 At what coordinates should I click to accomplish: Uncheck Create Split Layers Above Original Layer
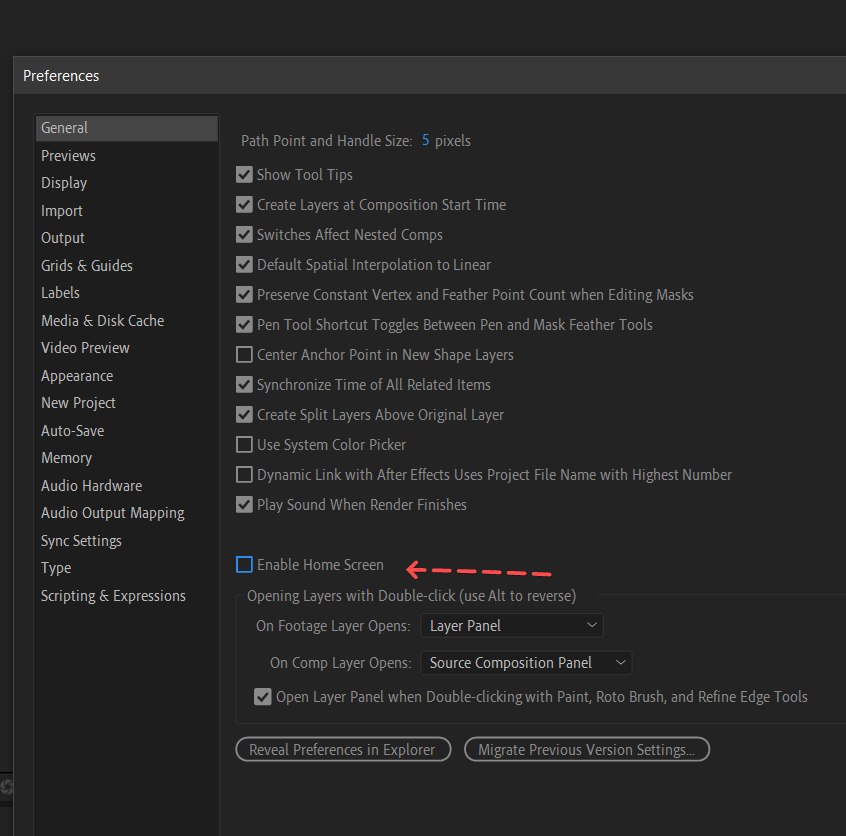pos(244,414)
